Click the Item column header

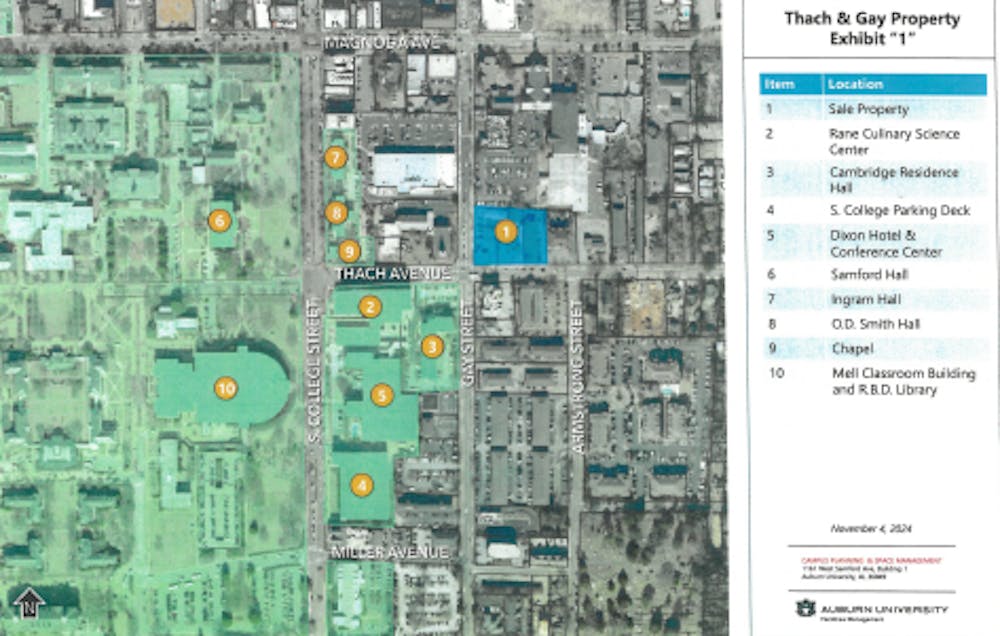[x=779, y=85]
